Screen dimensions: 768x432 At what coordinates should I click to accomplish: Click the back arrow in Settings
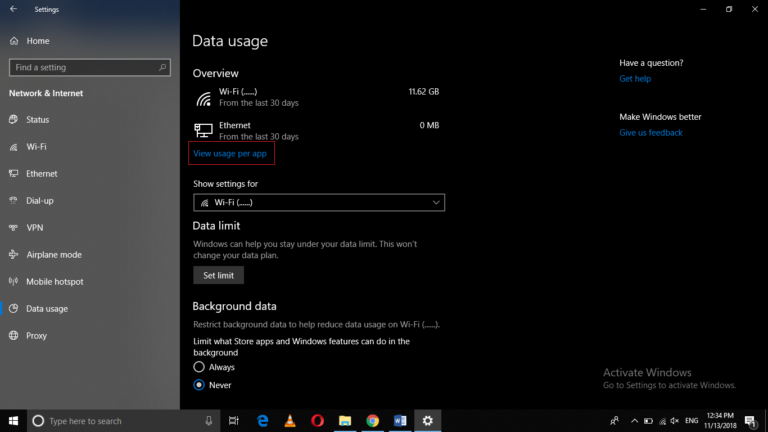(13, 9)
